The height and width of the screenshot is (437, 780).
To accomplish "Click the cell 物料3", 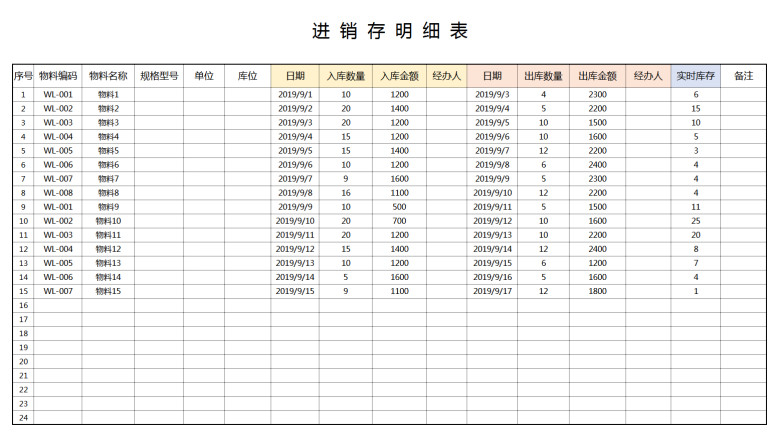I will point(108,122).
